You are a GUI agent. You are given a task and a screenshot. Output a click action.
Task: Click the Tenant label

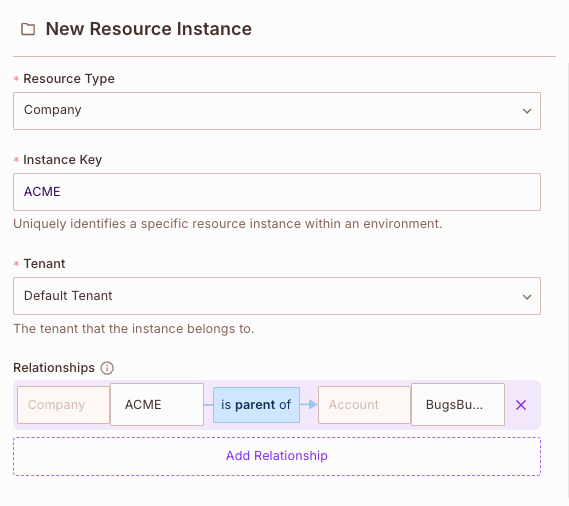(x=44, y=264)
